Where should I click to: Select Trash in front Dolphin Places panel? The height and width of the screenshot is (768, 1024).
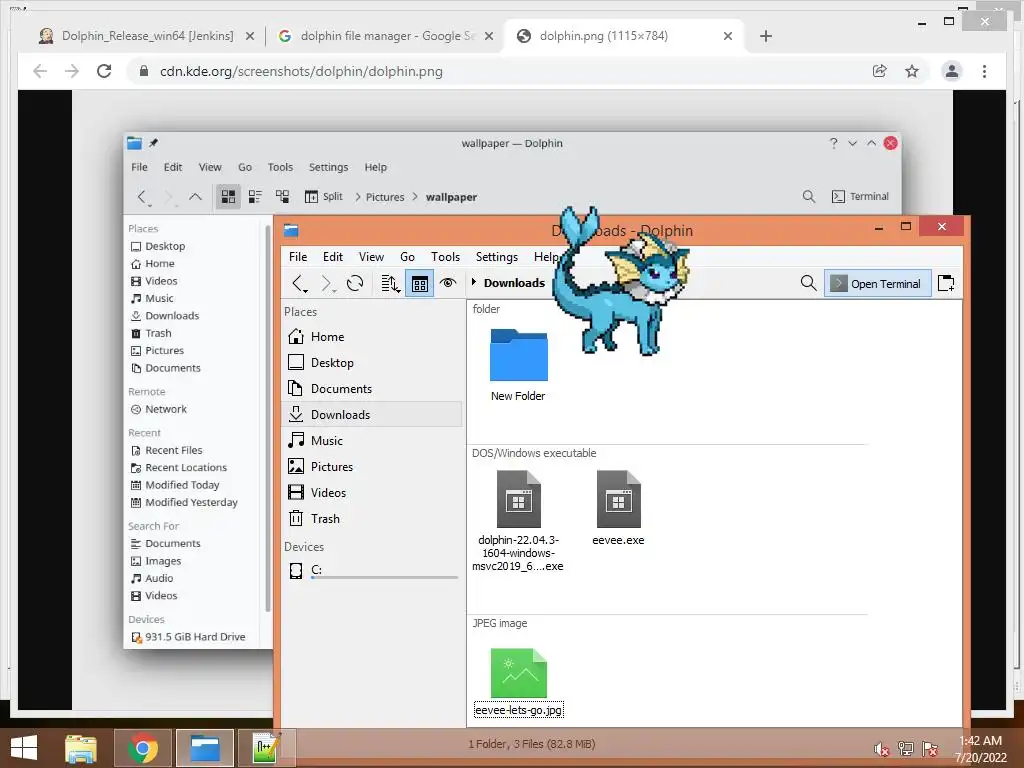pos(372,519)
